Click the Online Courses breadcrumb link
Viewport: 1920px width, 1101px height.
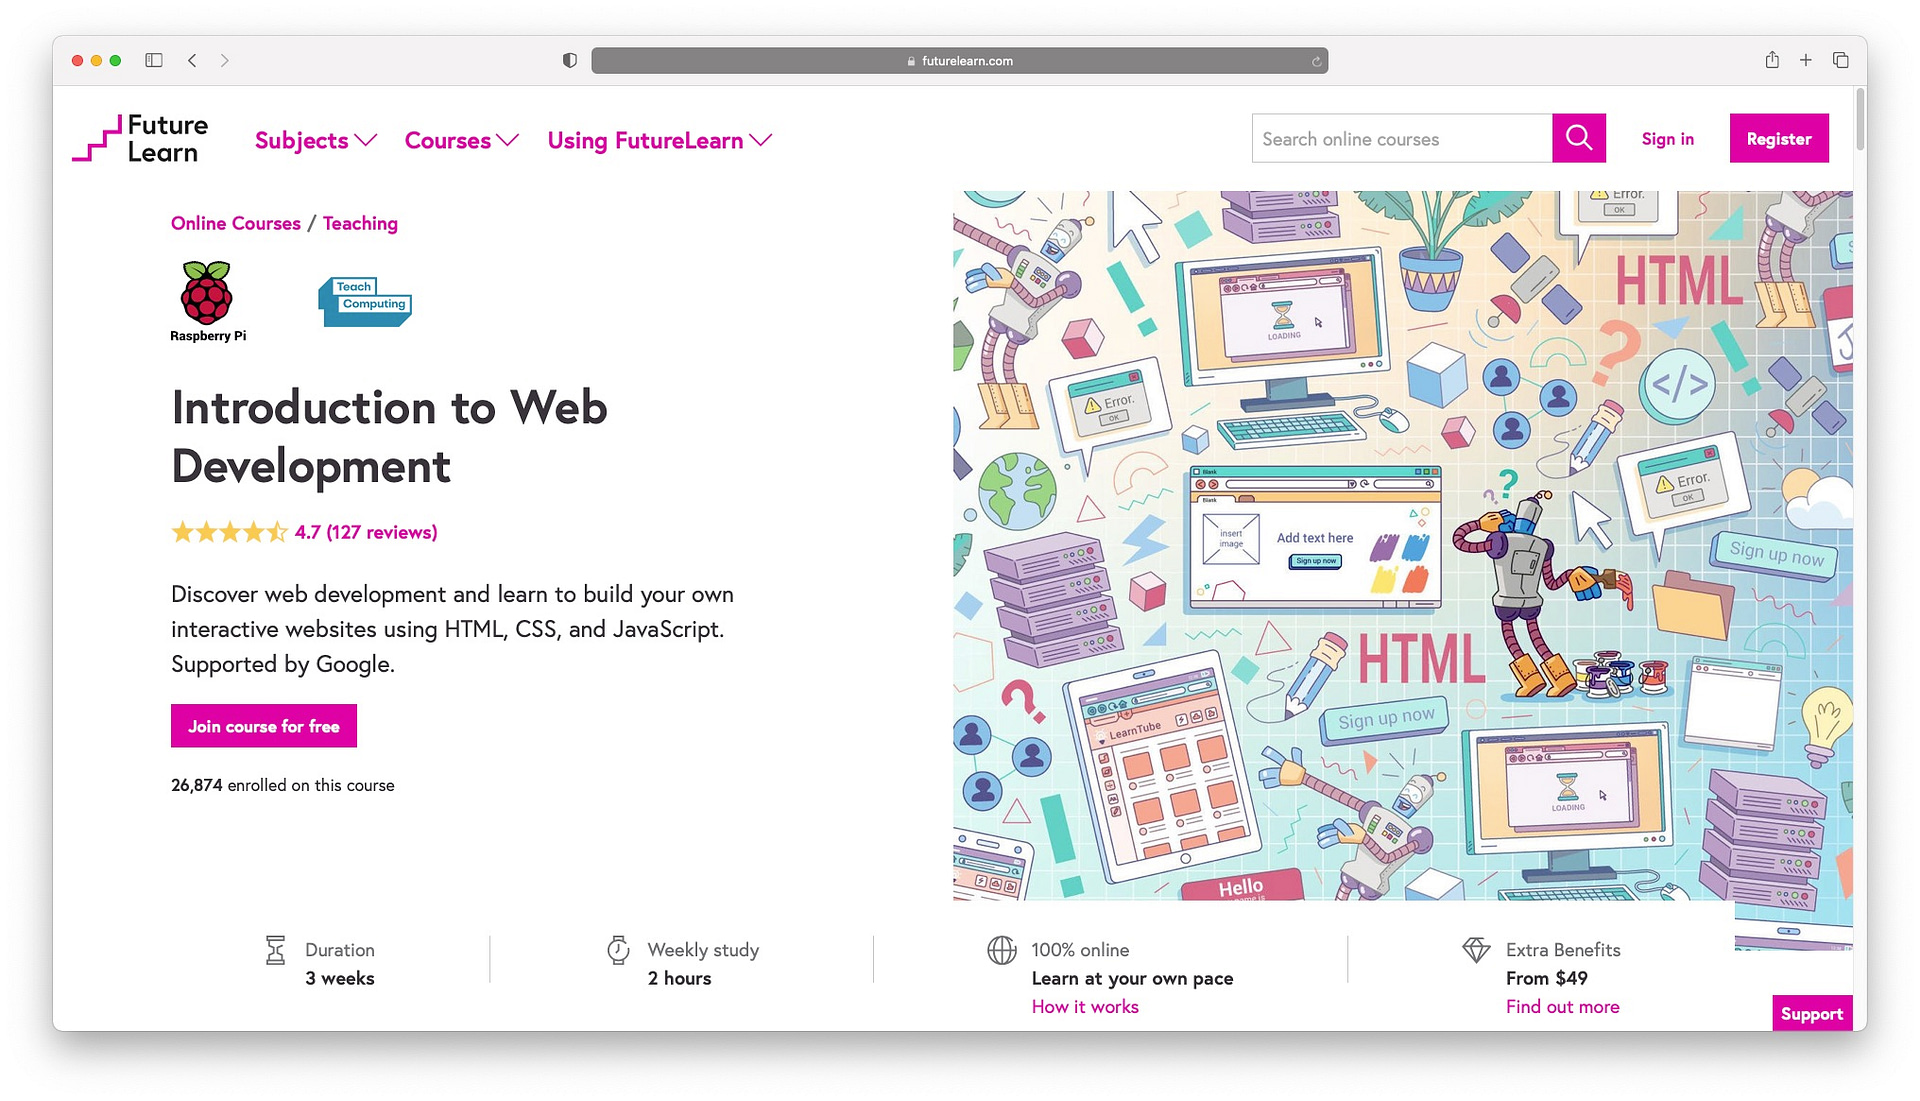(235, 223)
